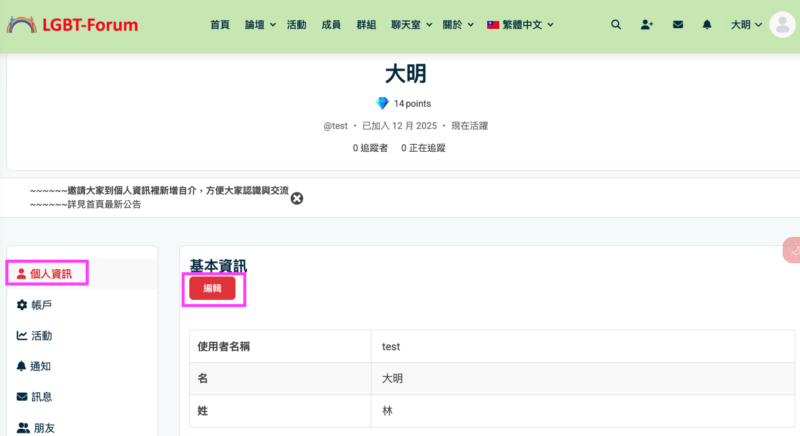Select 帳戶 in the profile sidebar

coord(41,305)
